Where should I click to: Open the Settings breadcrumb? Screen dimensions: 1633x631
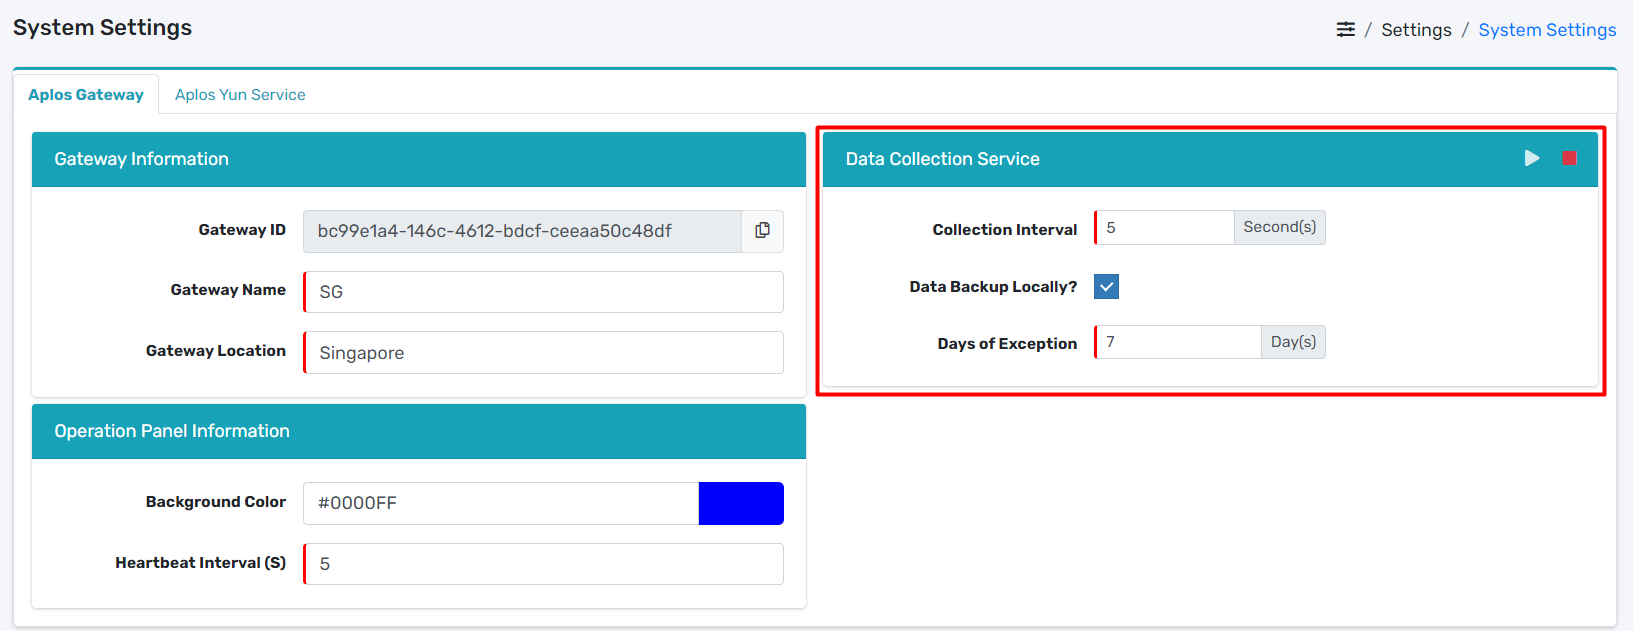click(1416, 30)
